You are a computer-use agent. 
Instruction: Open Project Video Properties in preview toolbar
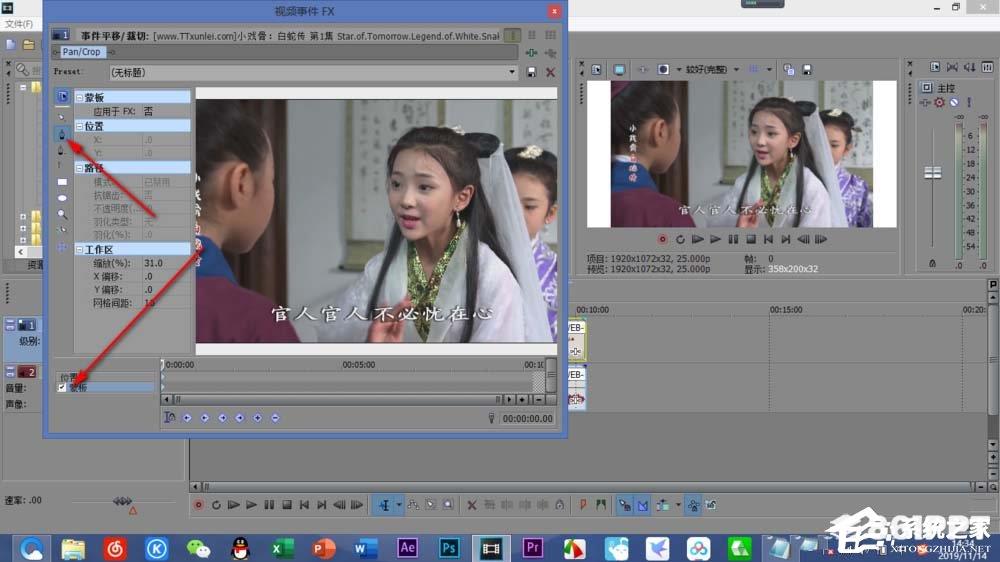click(x=596, y=70)
